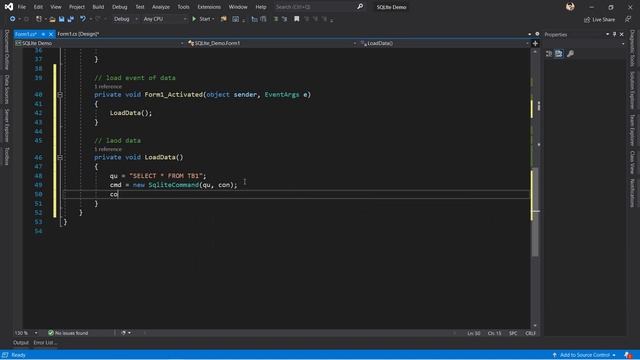Undo the last edit with Undo icon

(83, 19)
